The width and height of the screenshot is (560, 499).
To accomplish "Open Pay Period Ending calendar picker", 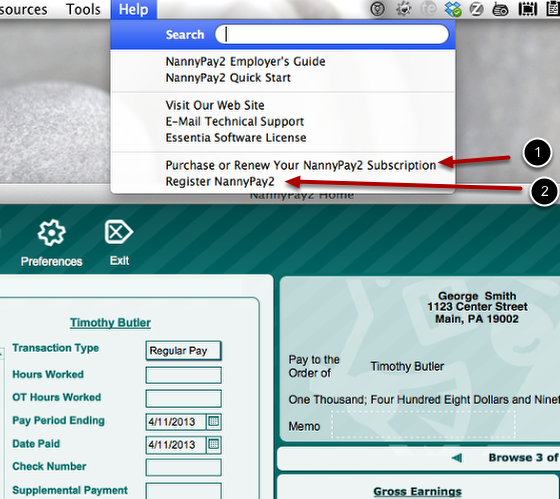I will (214, 421).
